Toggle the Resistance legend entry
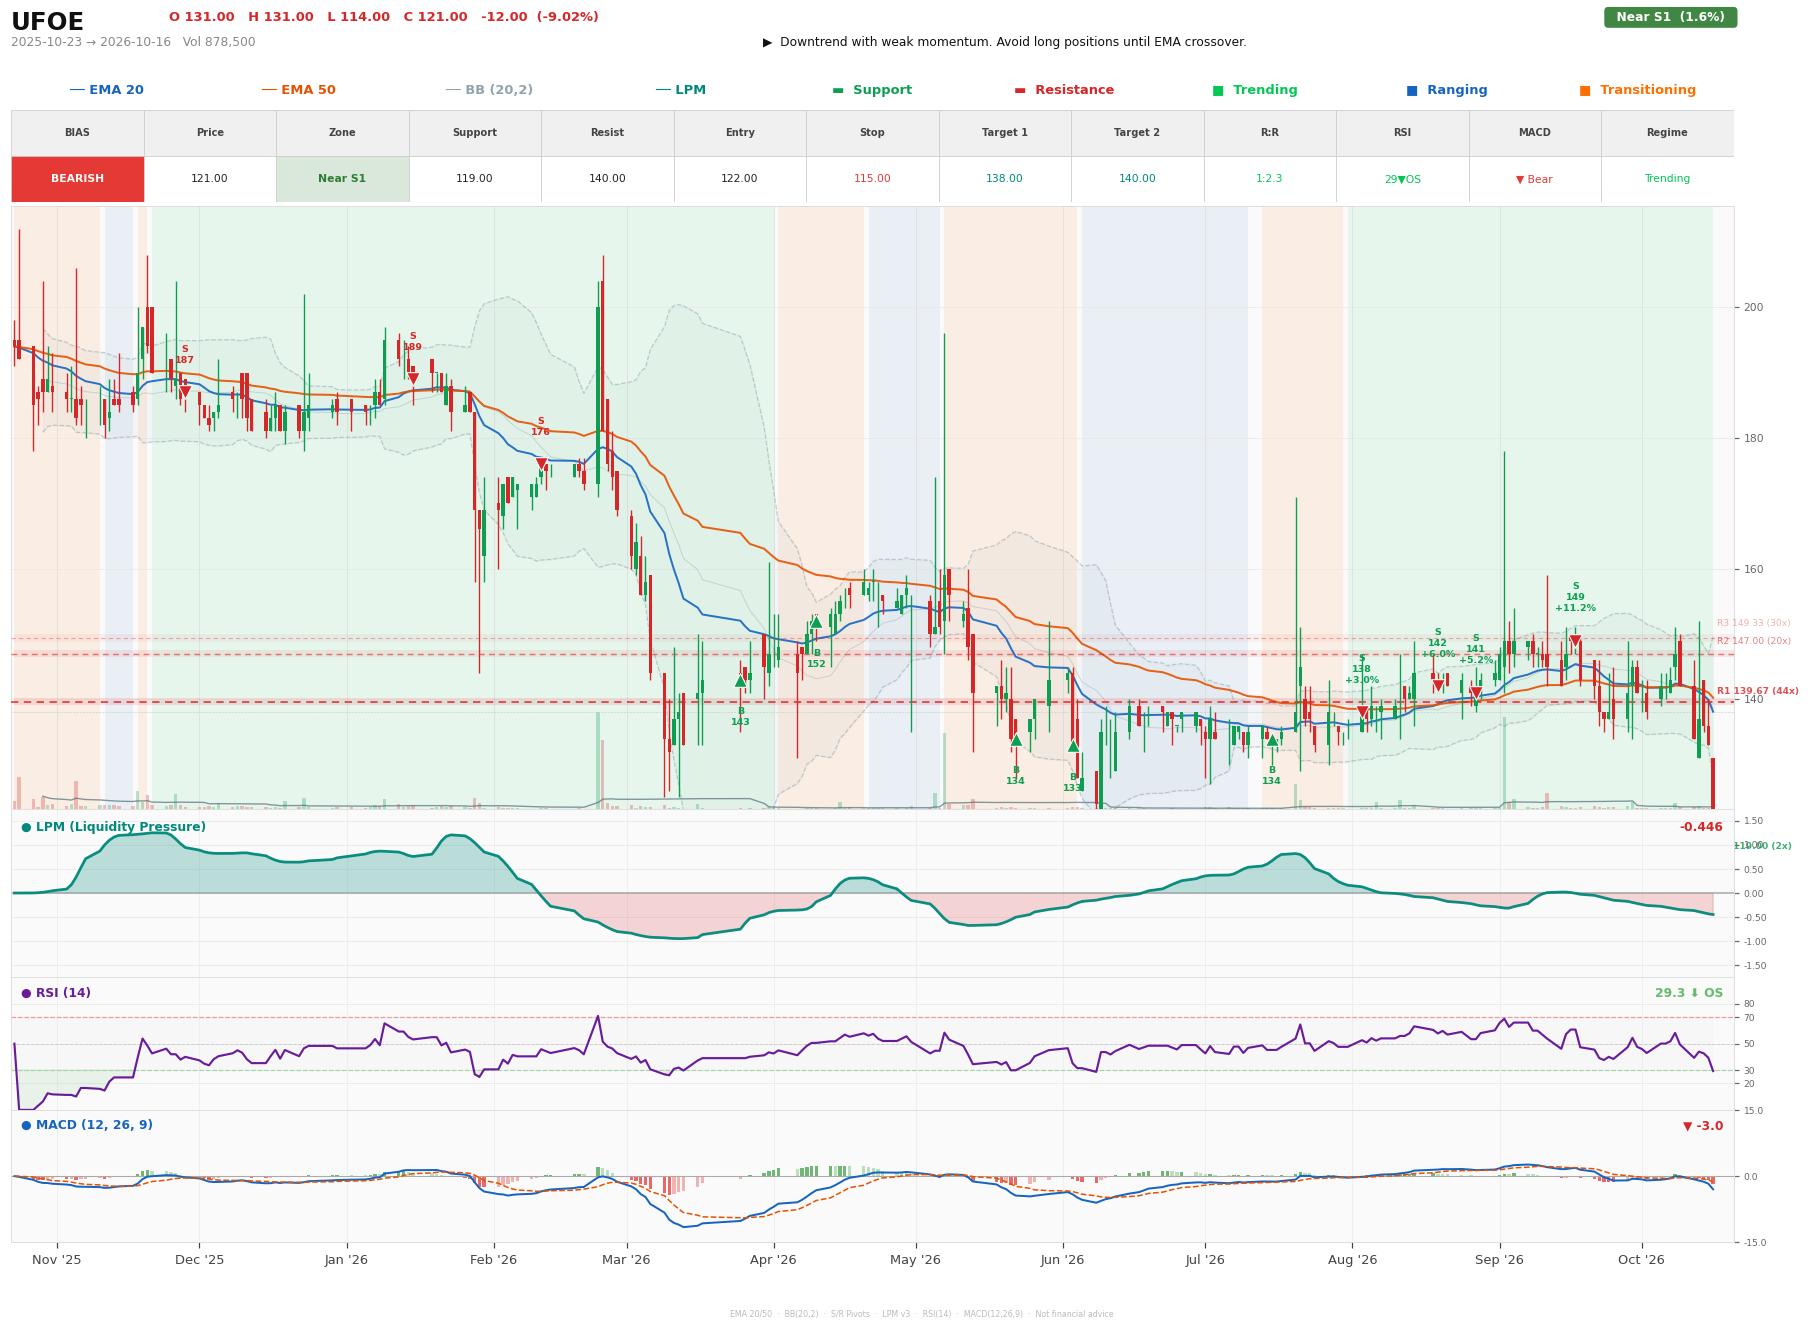This screenshot has height=1330, width=1810. click(x=1064, y=90)
